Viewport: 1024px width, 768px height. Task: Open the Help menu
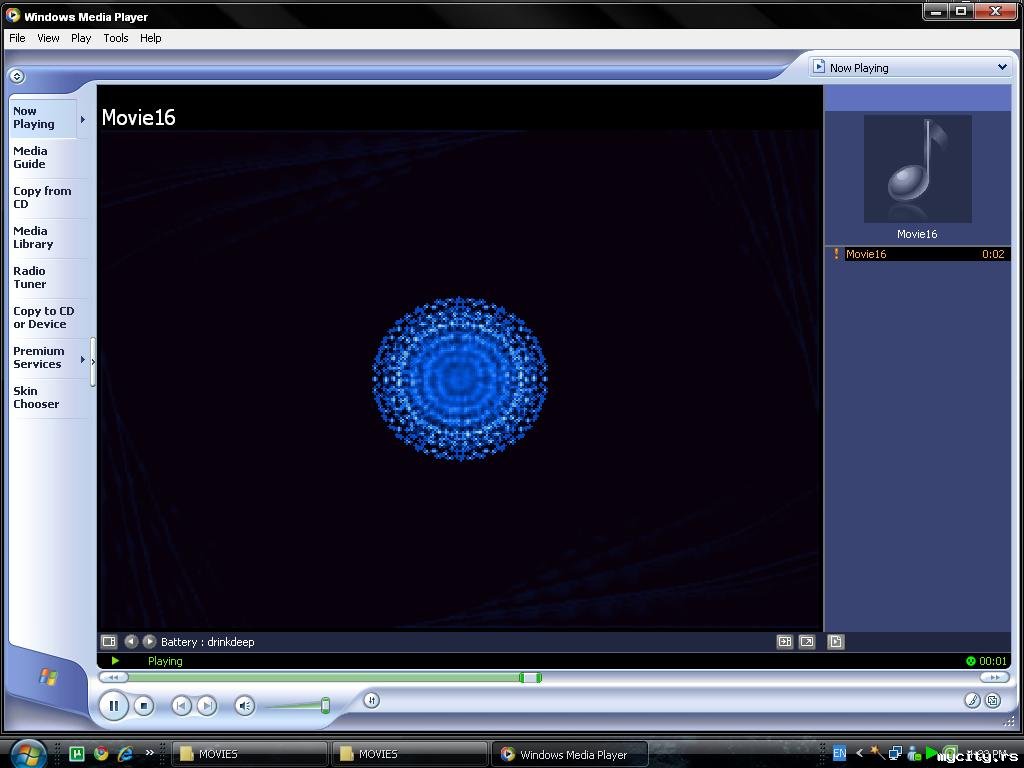click(150, 38)
